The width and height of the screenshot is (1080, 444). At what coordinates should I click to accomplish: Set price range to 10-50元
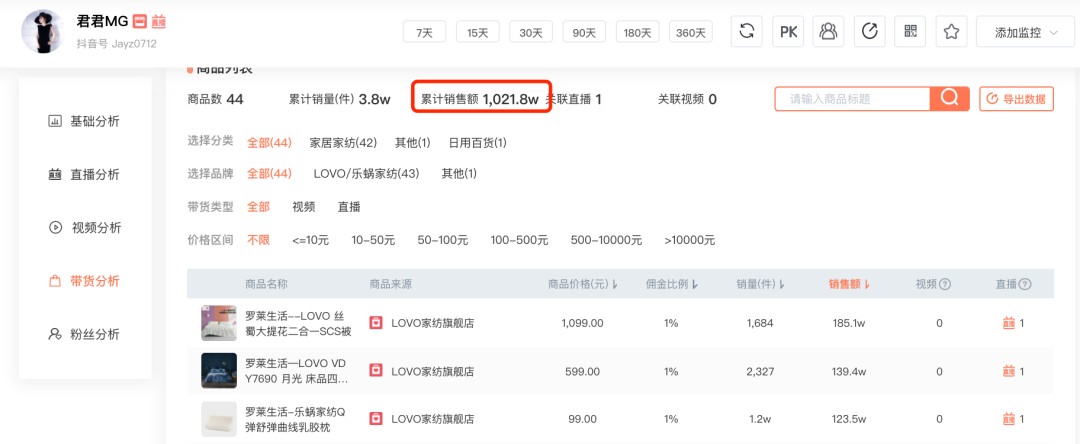(x=373, y=240)
